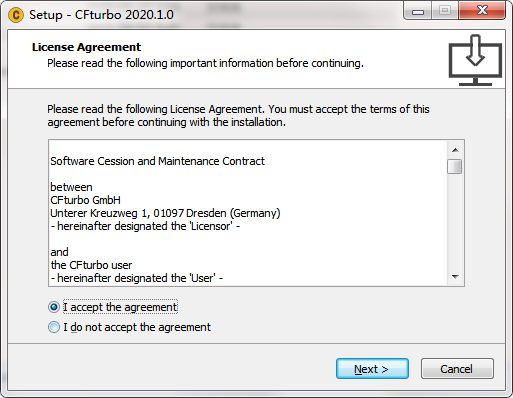Screen dimensions: 513x398
Task: Click the 'Software Cession and Maintenance Contract' line
Action: click(x=157, y=161)
